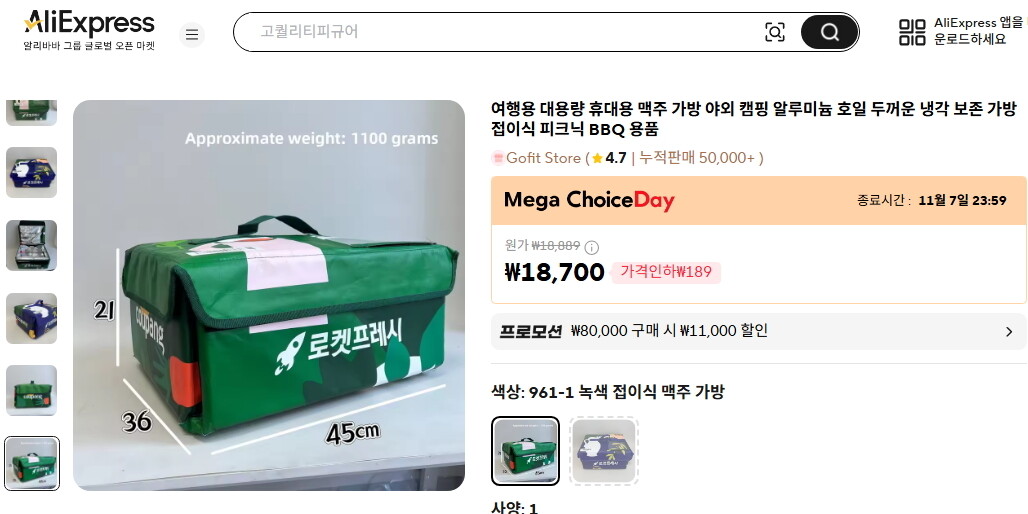Screen dimensions: 1028x514
Task: Open the hamburger category menu
Action: [191, 35]
